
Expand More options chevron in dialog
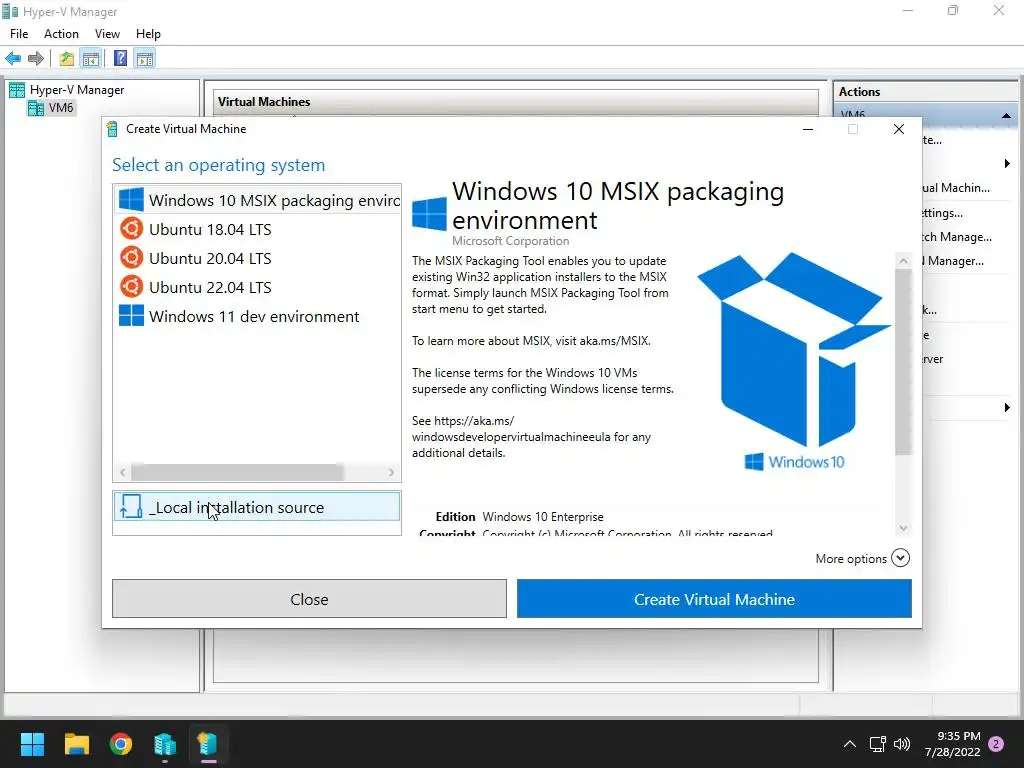click(x=900, y=558)
